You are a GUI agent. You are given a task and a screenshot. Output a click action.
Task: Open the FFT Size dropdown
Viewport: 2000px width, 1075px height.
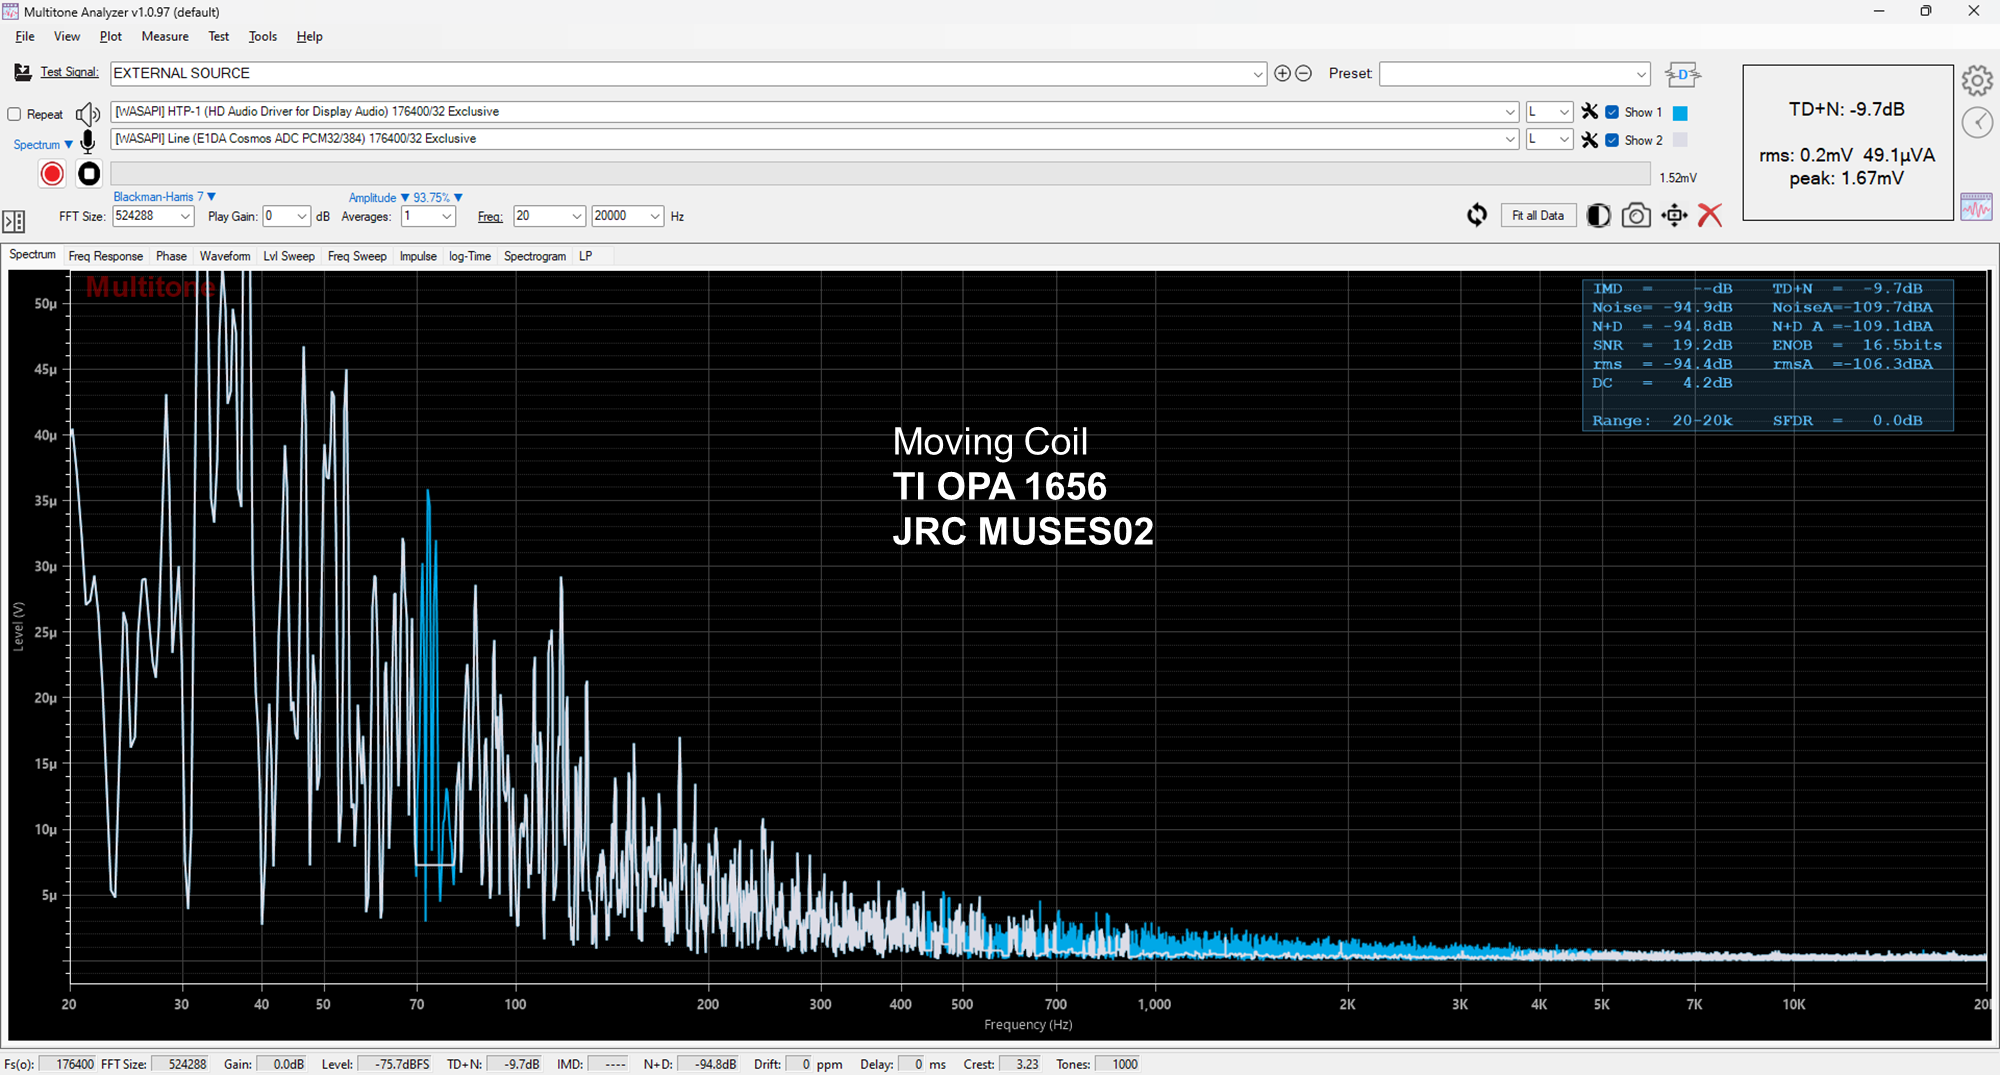pos(185,216)
